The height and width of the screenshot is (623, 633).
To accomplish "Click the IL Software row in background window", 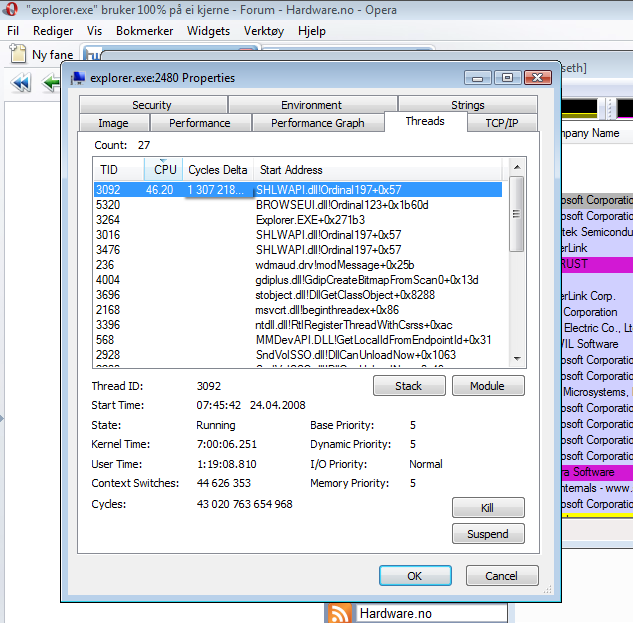I will coord(597,344).
